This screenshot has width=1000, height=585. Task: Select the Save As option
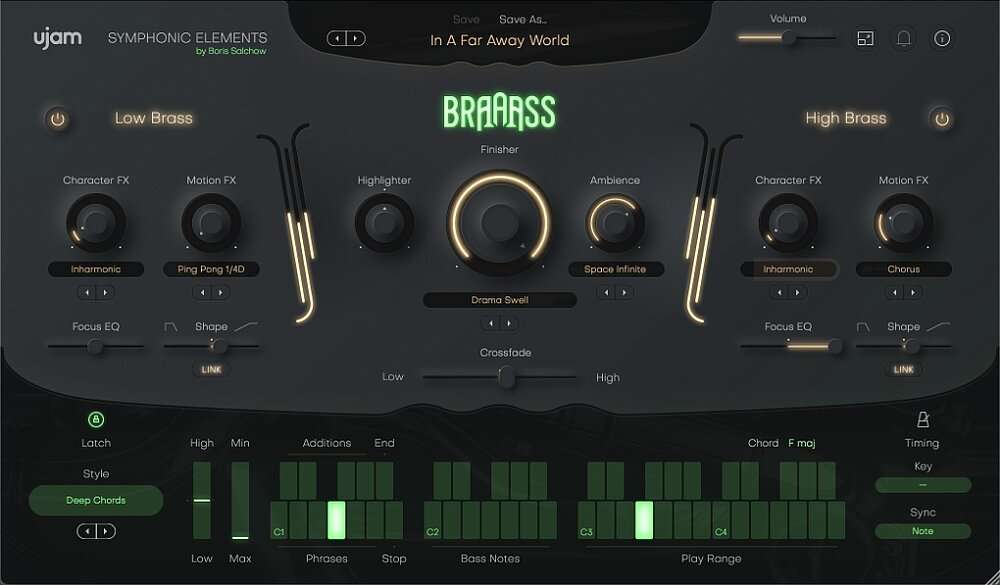tap(523, 19)
